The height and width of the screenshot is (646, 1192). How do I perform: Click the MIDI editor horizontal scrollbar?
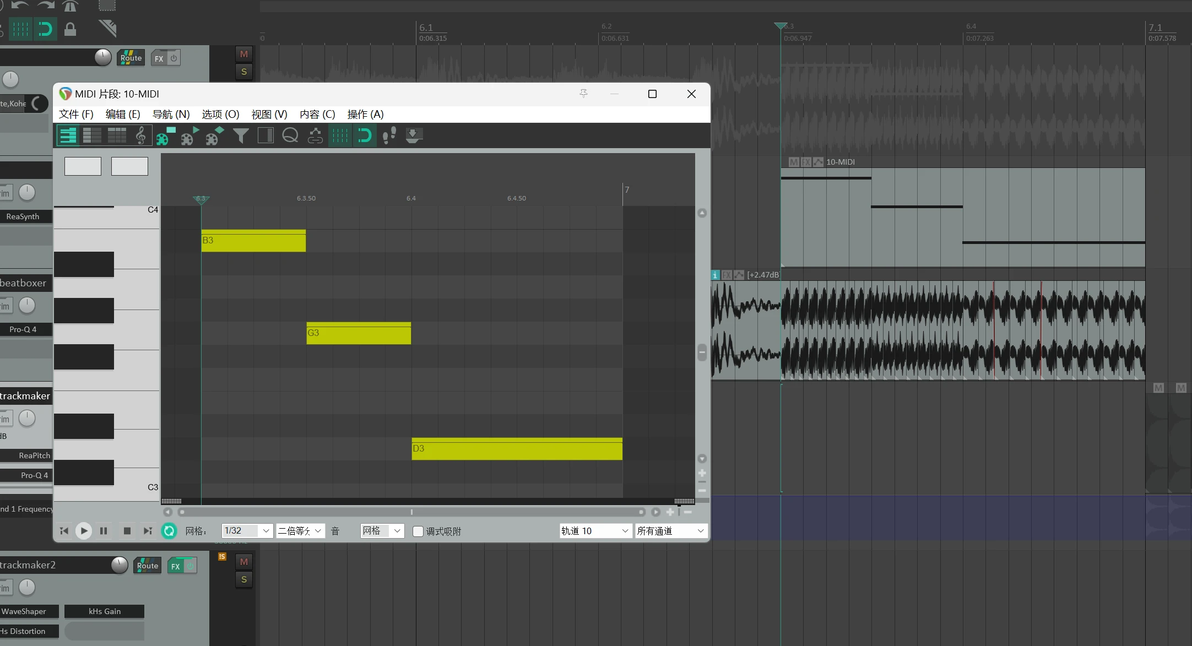coord(411,512)
